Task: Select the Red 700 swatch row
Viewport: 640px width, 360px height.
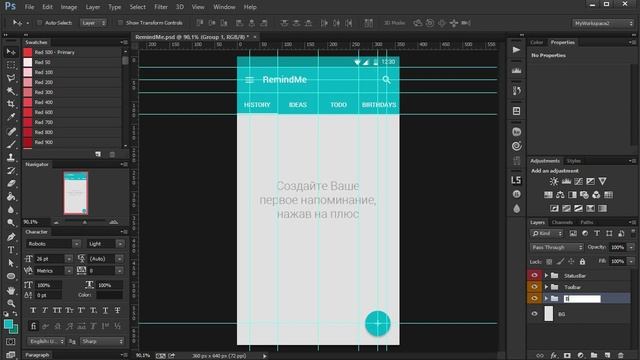Action: [x=72, y=122]
